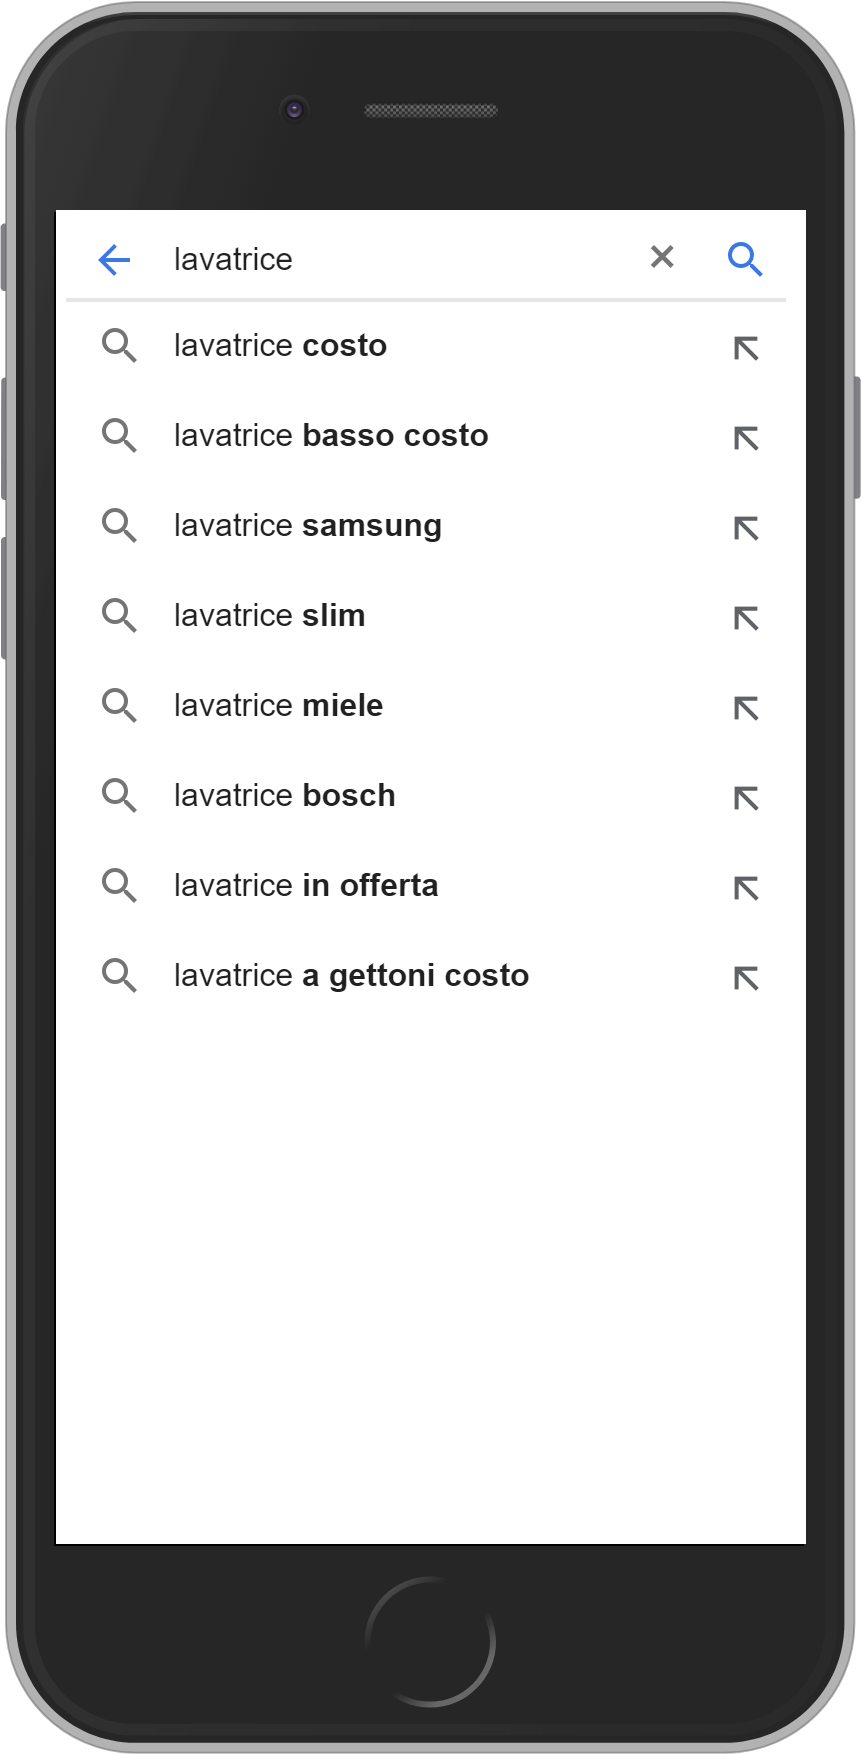Click arrow icon for 'lavatrice in offerta'
This screenshot has height=1754, width=862.
746,888
